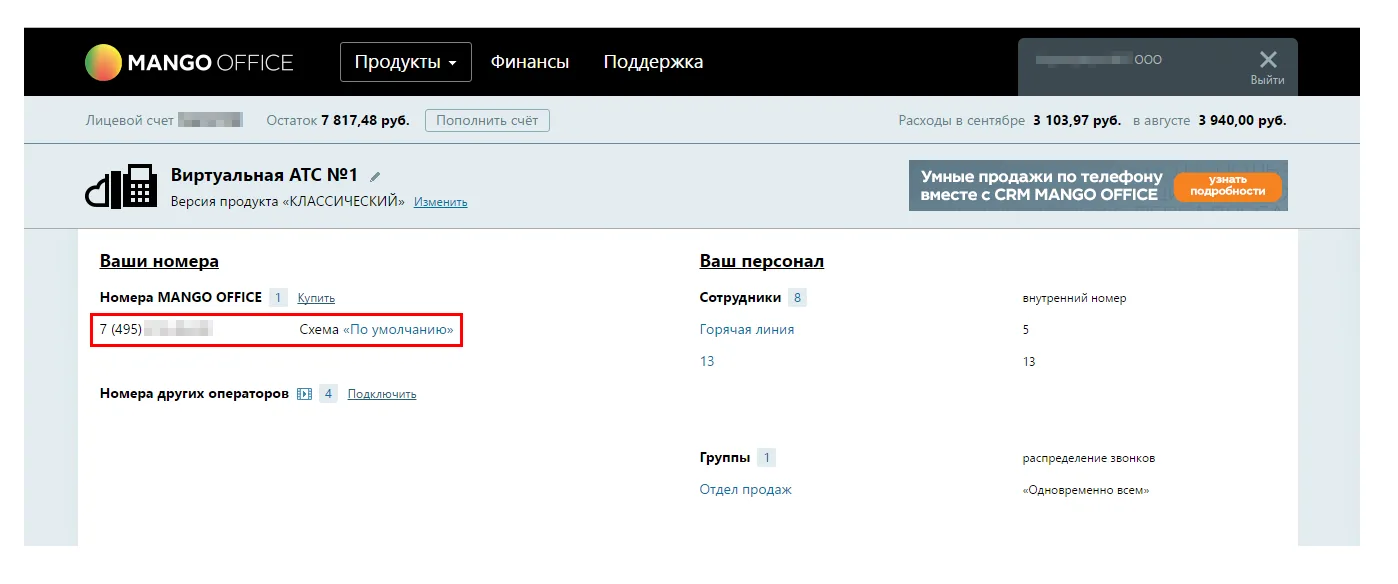
Task: Open the Поддержка menu item
Action: (653, 62)
